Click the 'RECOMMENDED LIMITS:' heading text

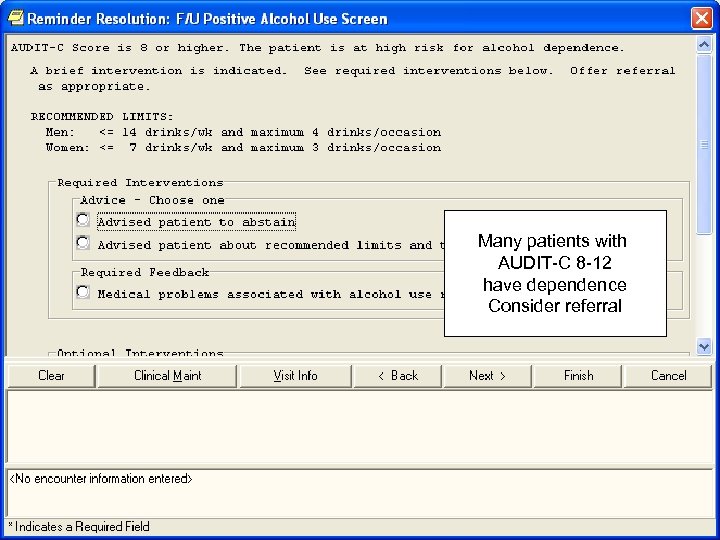coord(102,117)
